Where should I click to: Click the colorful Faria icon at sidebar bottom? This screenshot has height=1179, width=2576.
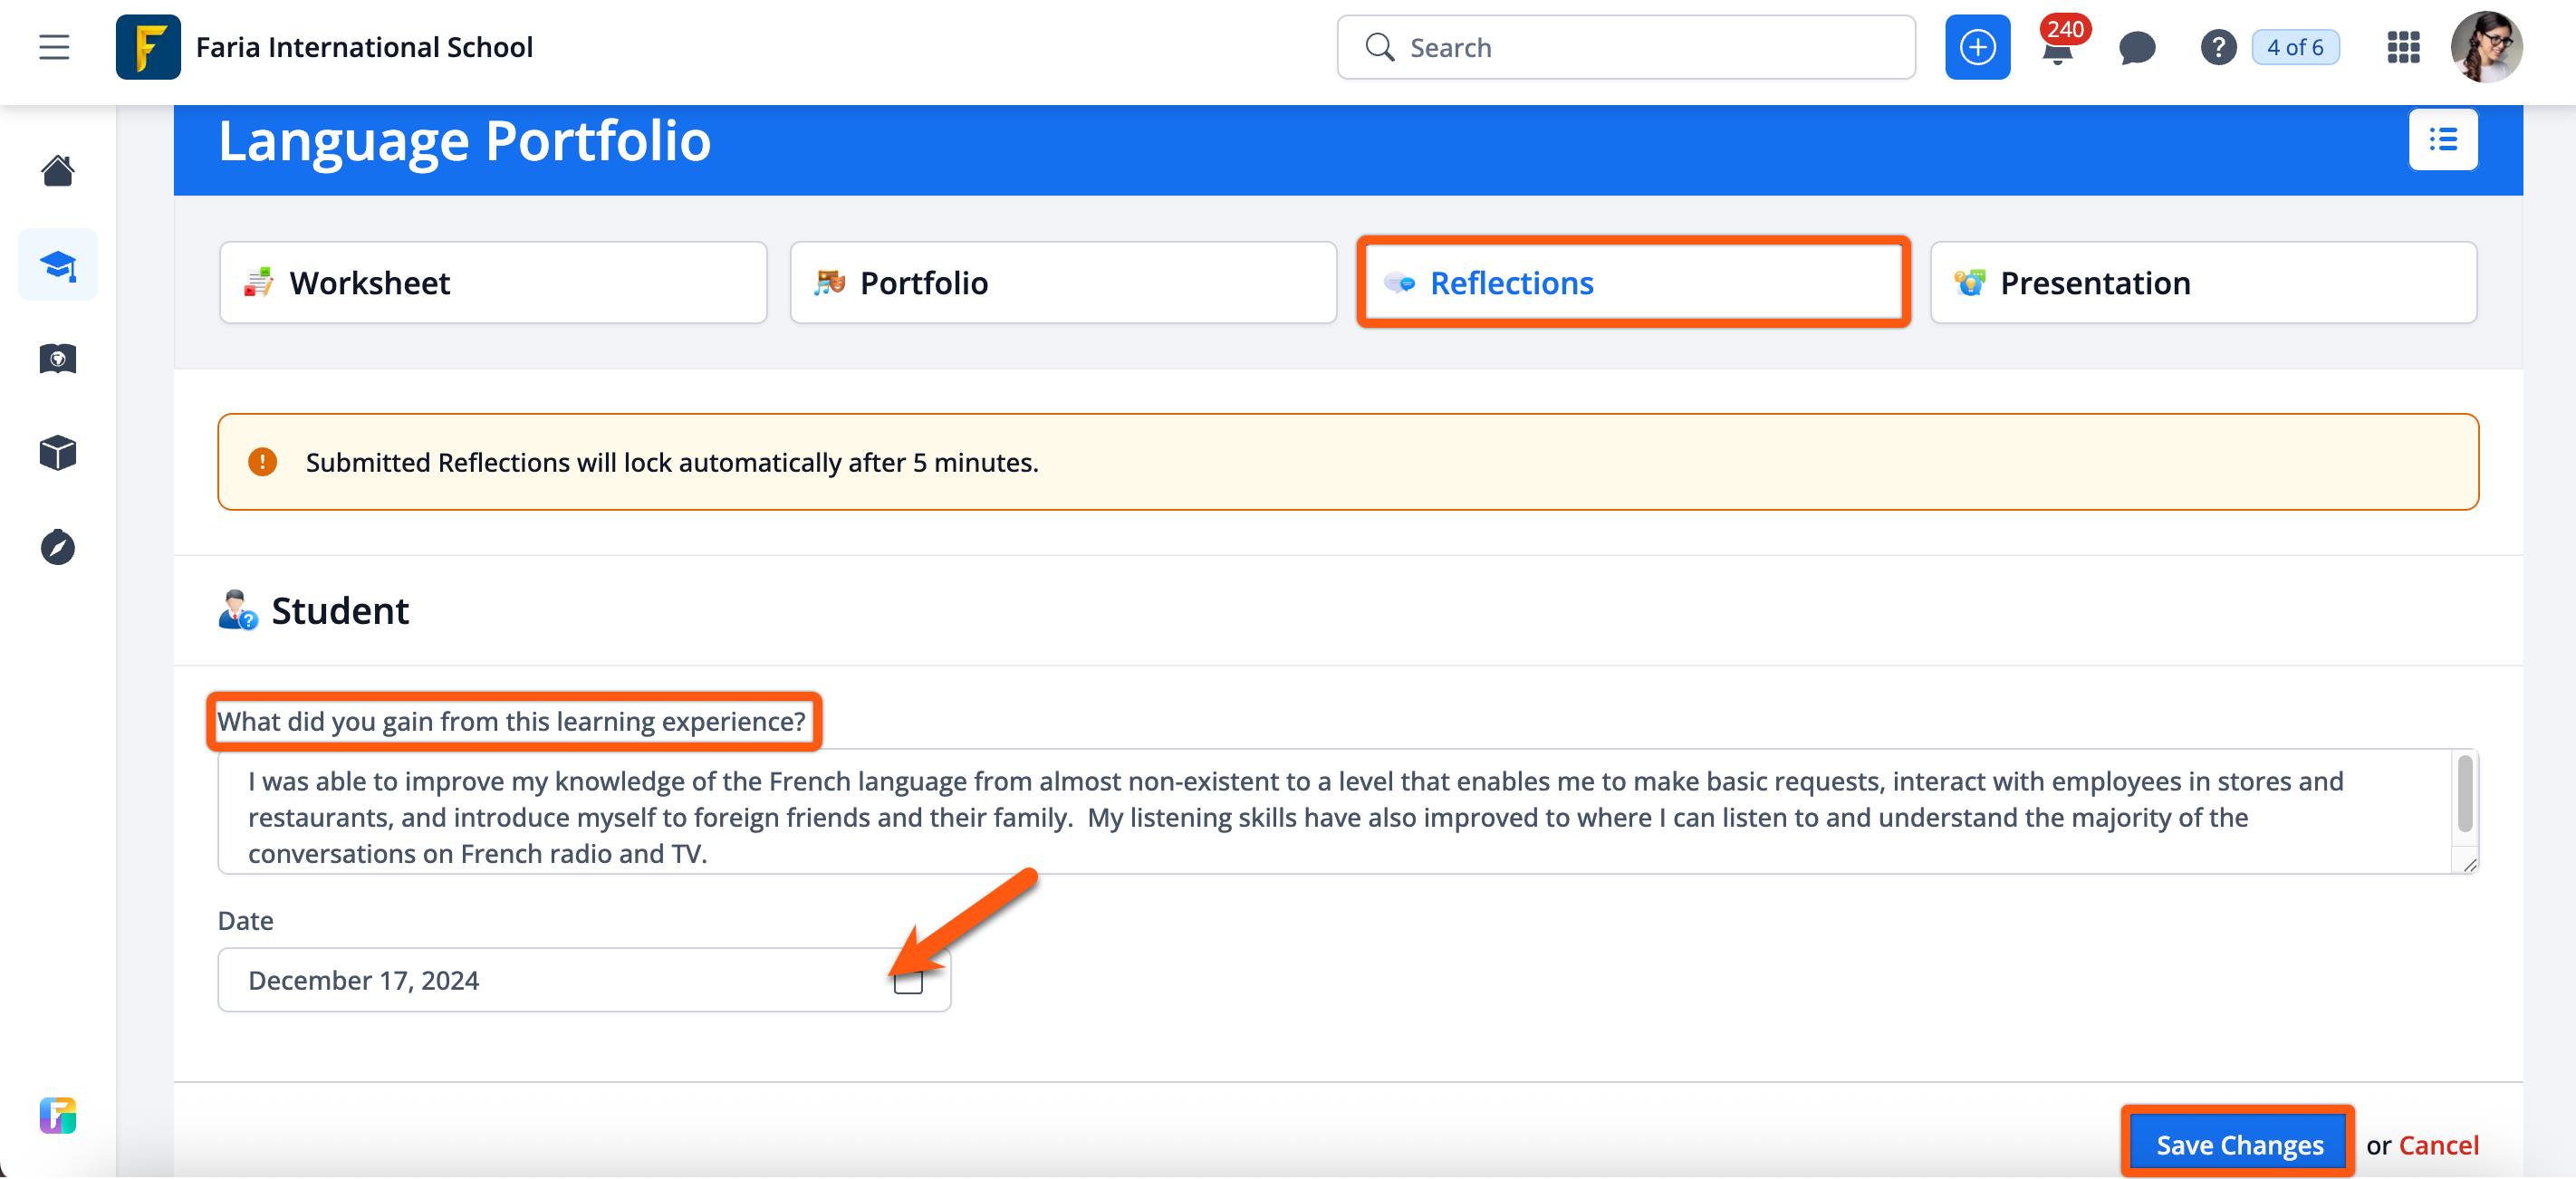click(x=58, y=1115)
